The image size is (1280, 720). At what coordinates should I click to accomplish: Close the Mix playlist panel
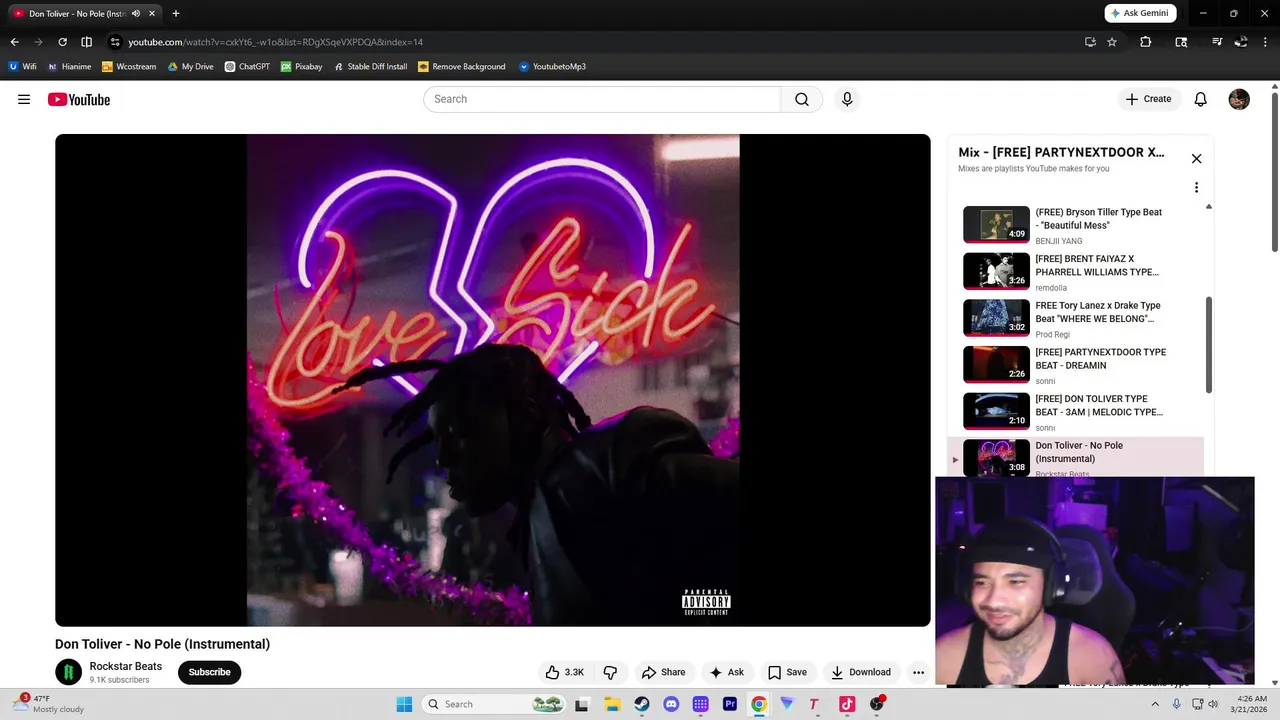tap(1196, 158)
